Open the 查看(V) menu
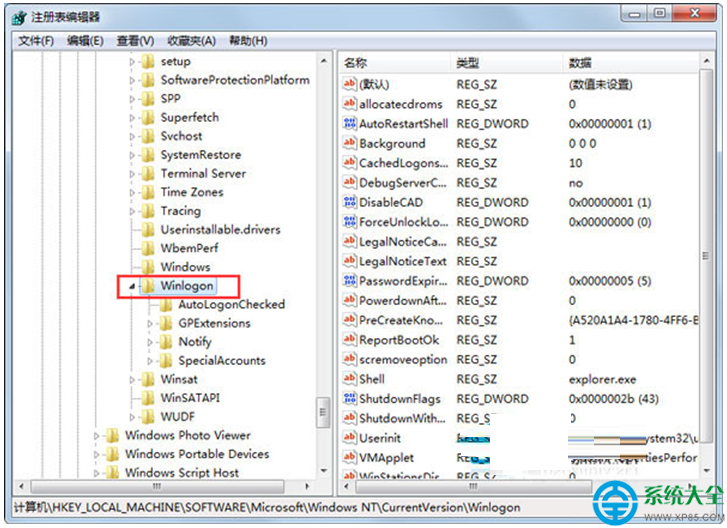 (135, 41)
